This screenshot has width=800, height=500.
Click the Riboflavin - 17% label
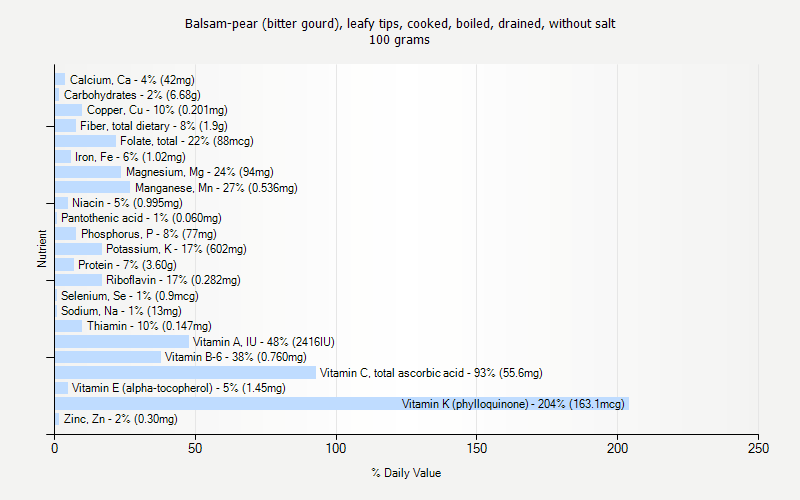click(173, 280)
